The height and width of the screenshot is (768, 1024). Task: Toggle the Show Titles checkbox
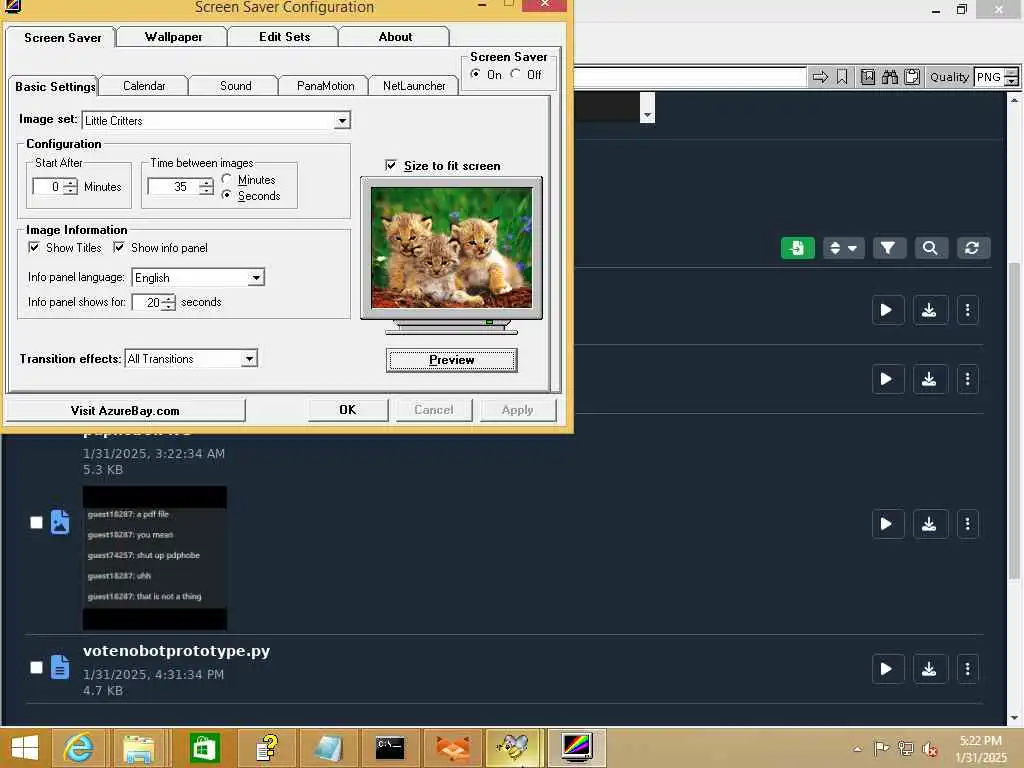point(34,248)
